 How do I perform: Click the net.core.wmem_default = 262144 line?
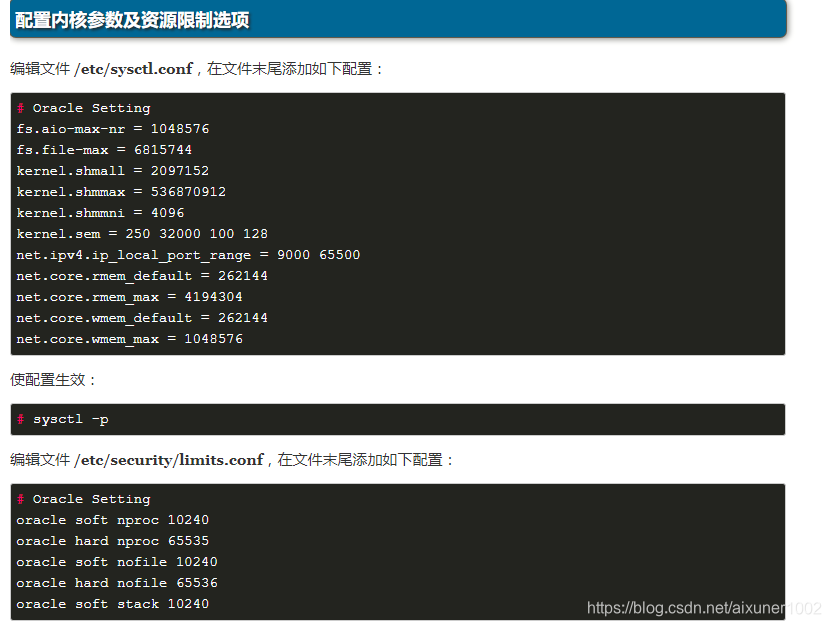142,318
